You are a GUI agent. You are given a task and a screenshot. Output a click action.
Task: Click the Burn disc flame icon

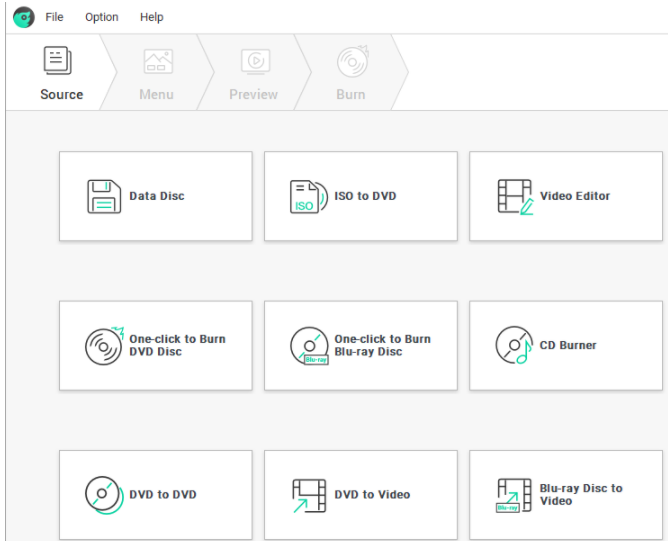tap(353, 61)
